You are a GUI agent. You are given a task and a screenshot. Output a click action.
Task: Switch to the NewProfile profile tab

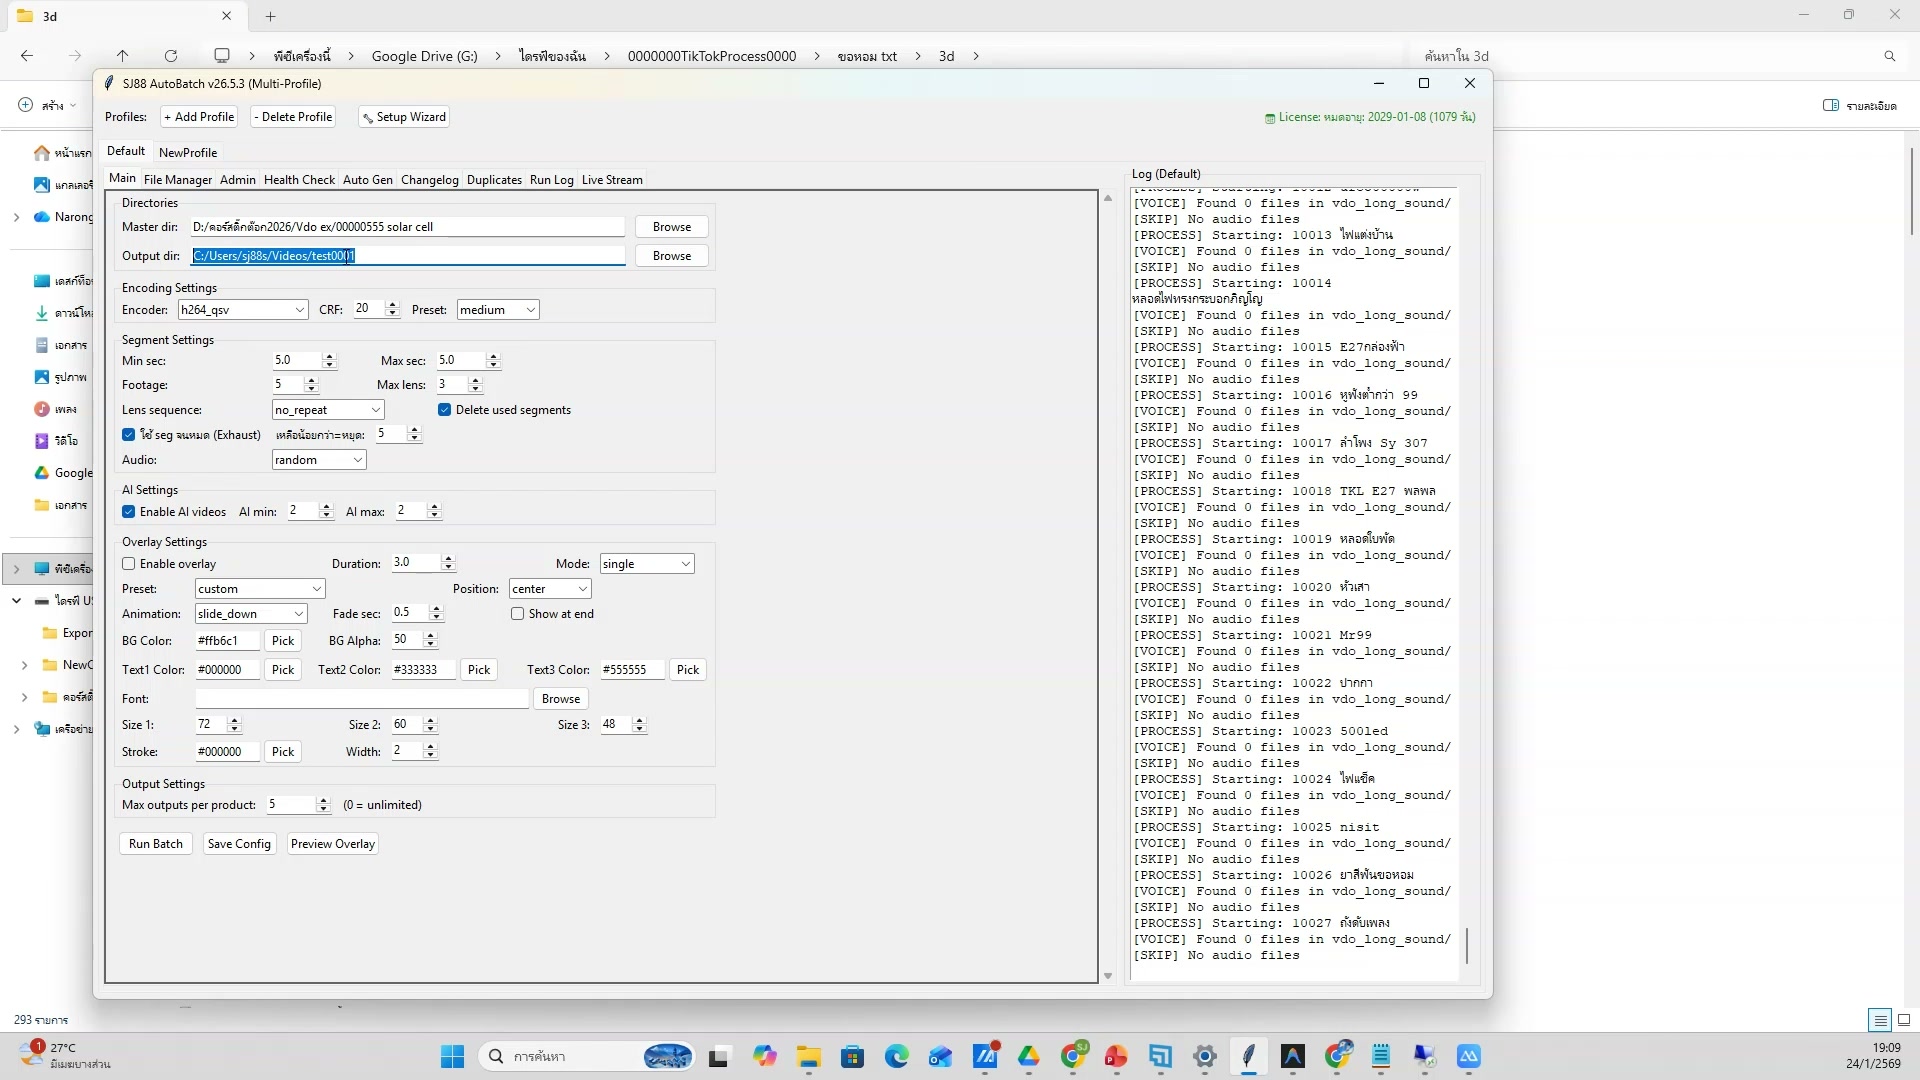pos(188,152)
